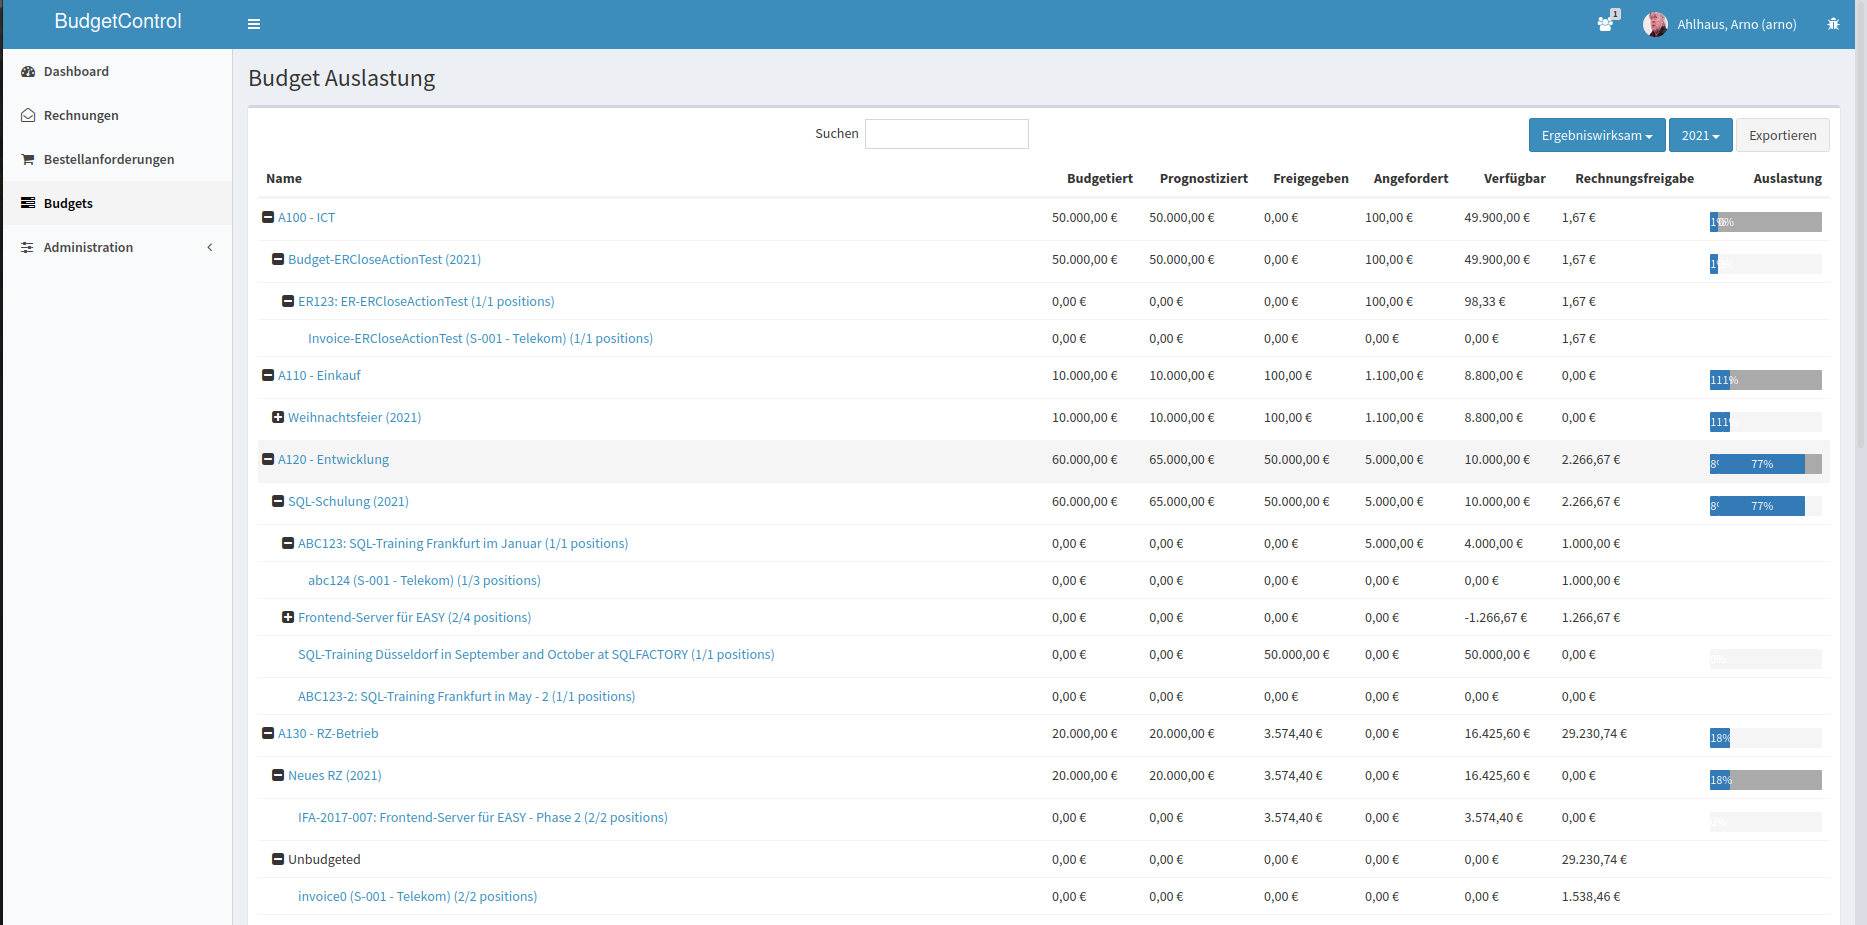Open the Ergebniswirksam dropdown
The height and width of the screenshot is (925, 1867).
click(1597, 135)
